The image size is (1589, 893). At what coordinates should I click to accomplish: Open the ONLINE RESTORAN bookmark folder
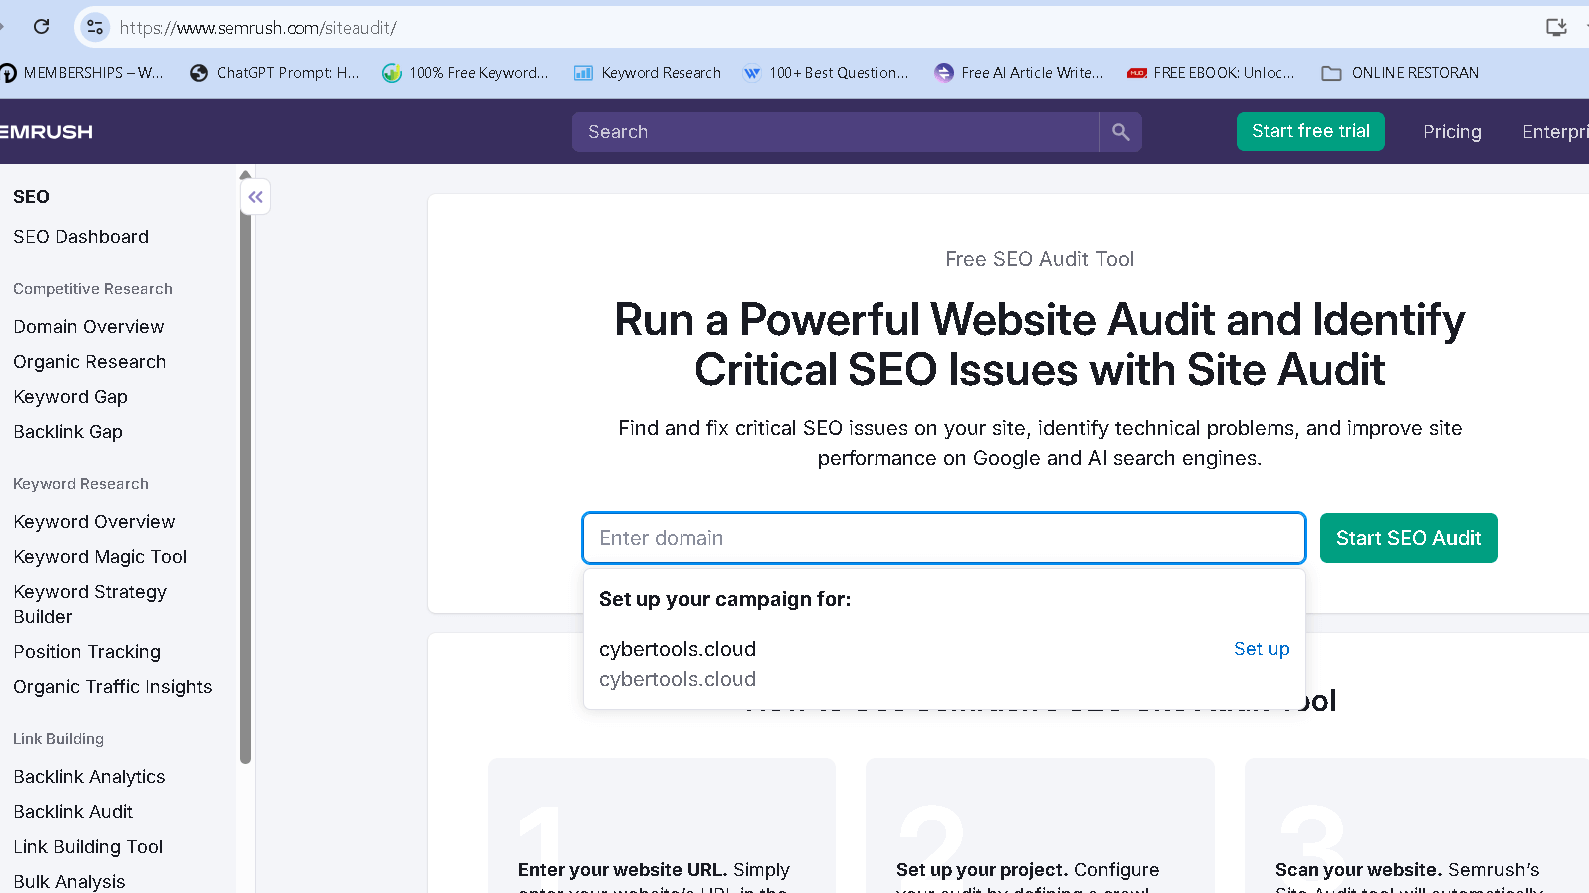click(x=1400, y=73)
